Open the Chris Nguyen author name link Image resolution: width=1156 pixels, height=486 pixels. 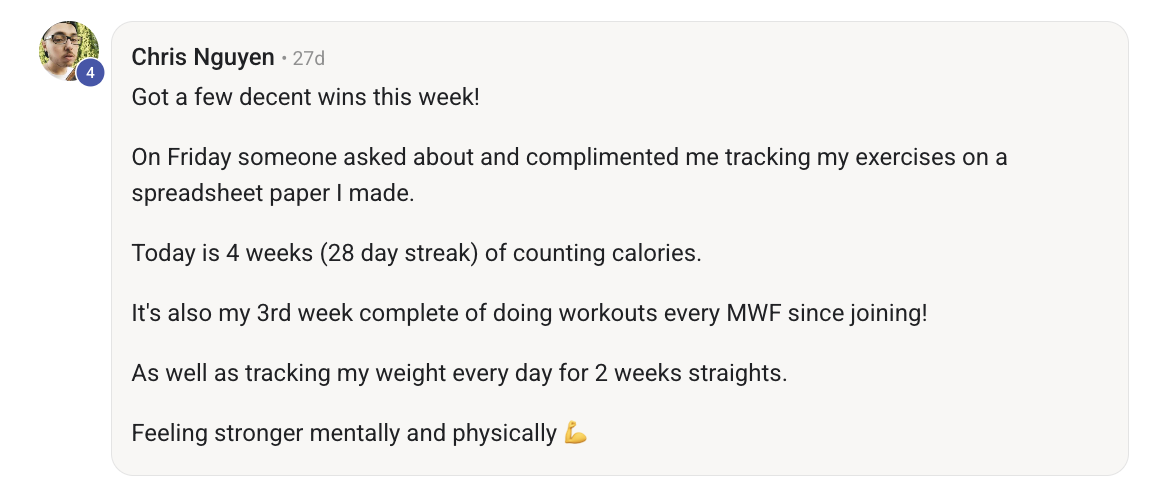coord(202,58)
